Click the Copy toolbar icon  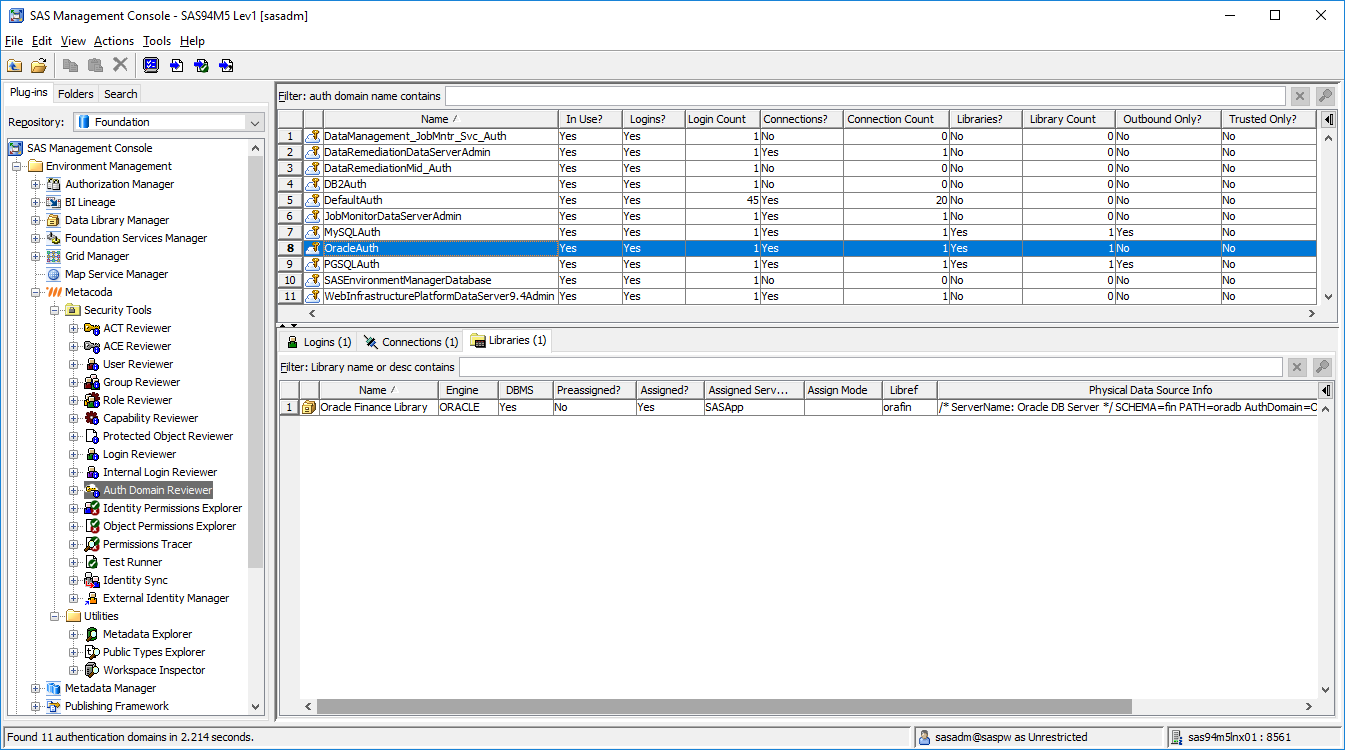coord(71,65)
